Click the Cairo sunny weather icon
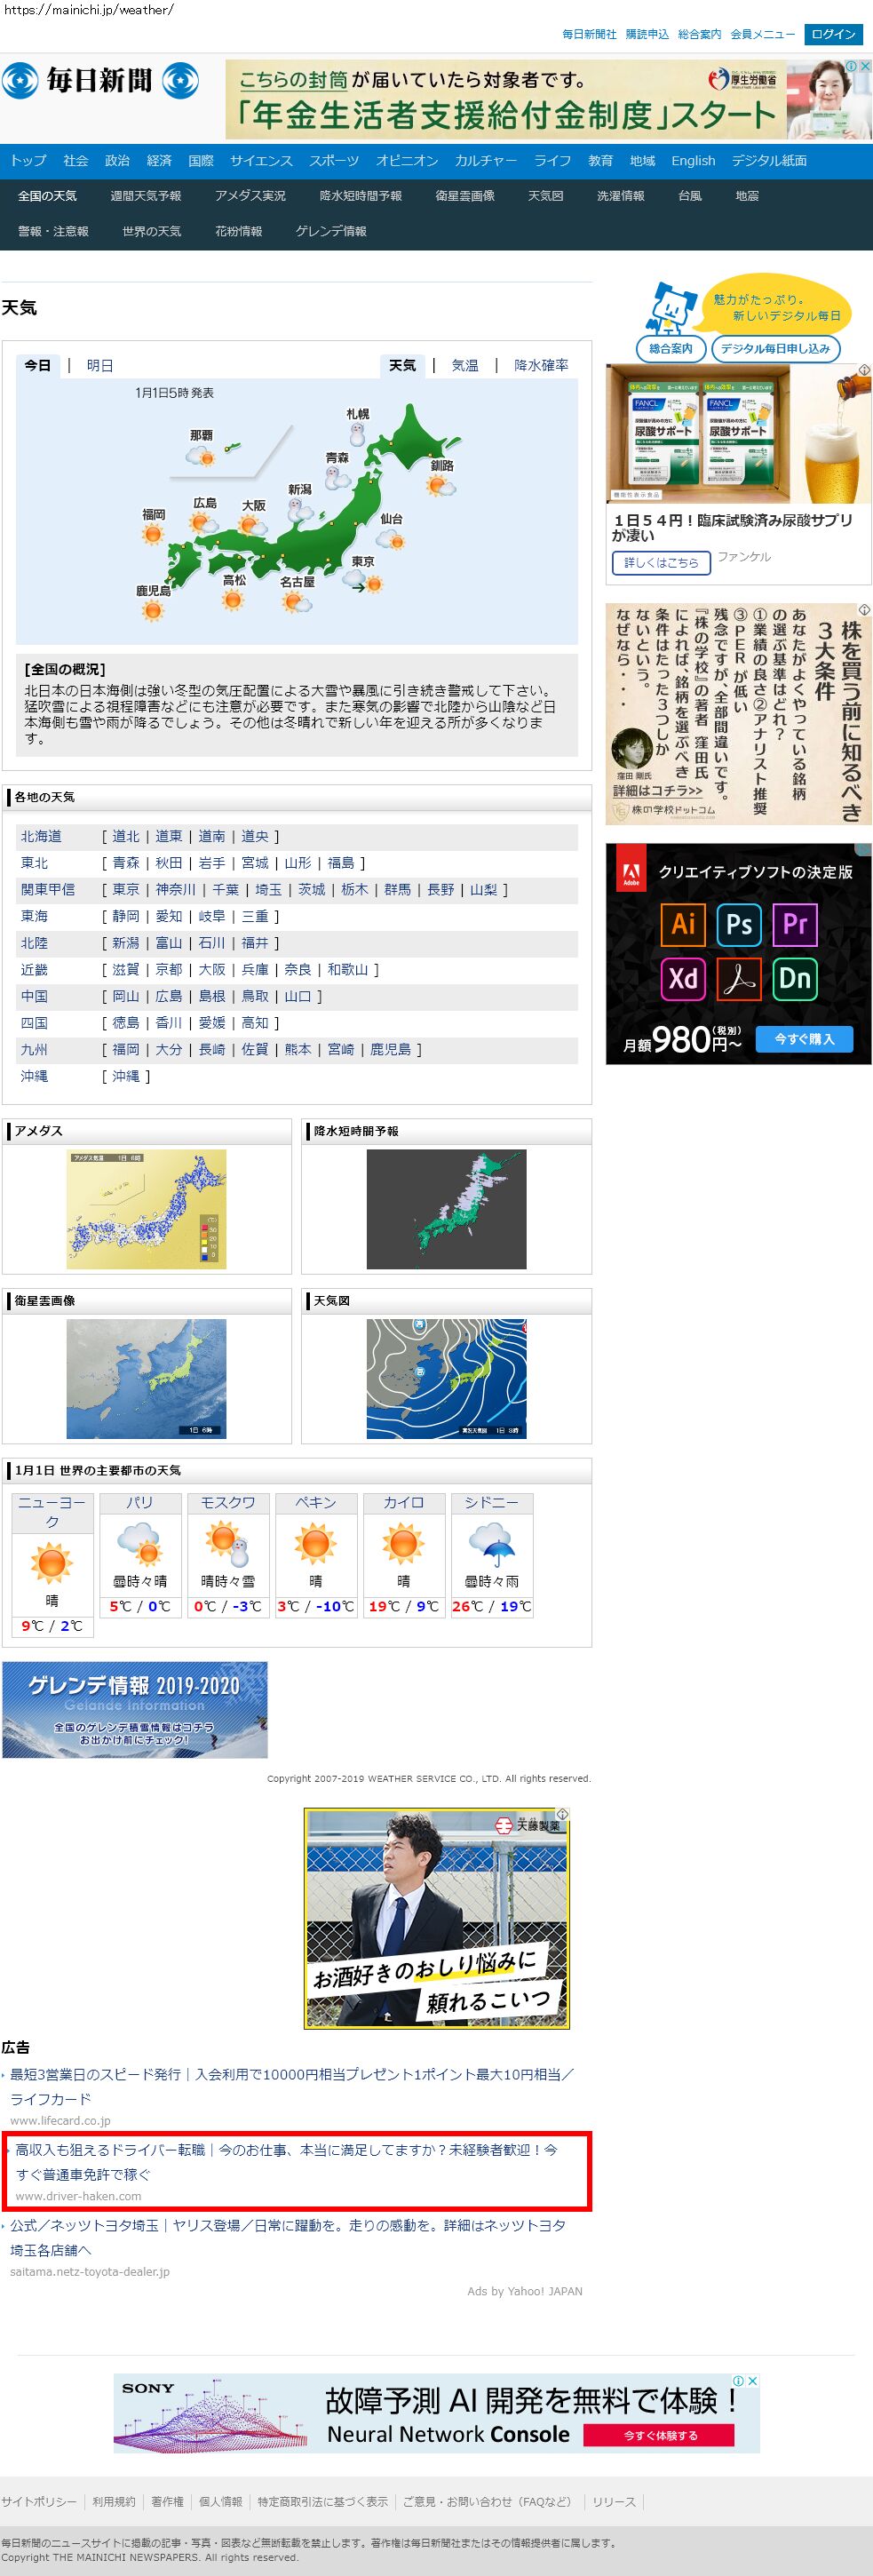Viewport: 873px width, 2576px height. click(403, 1543)
